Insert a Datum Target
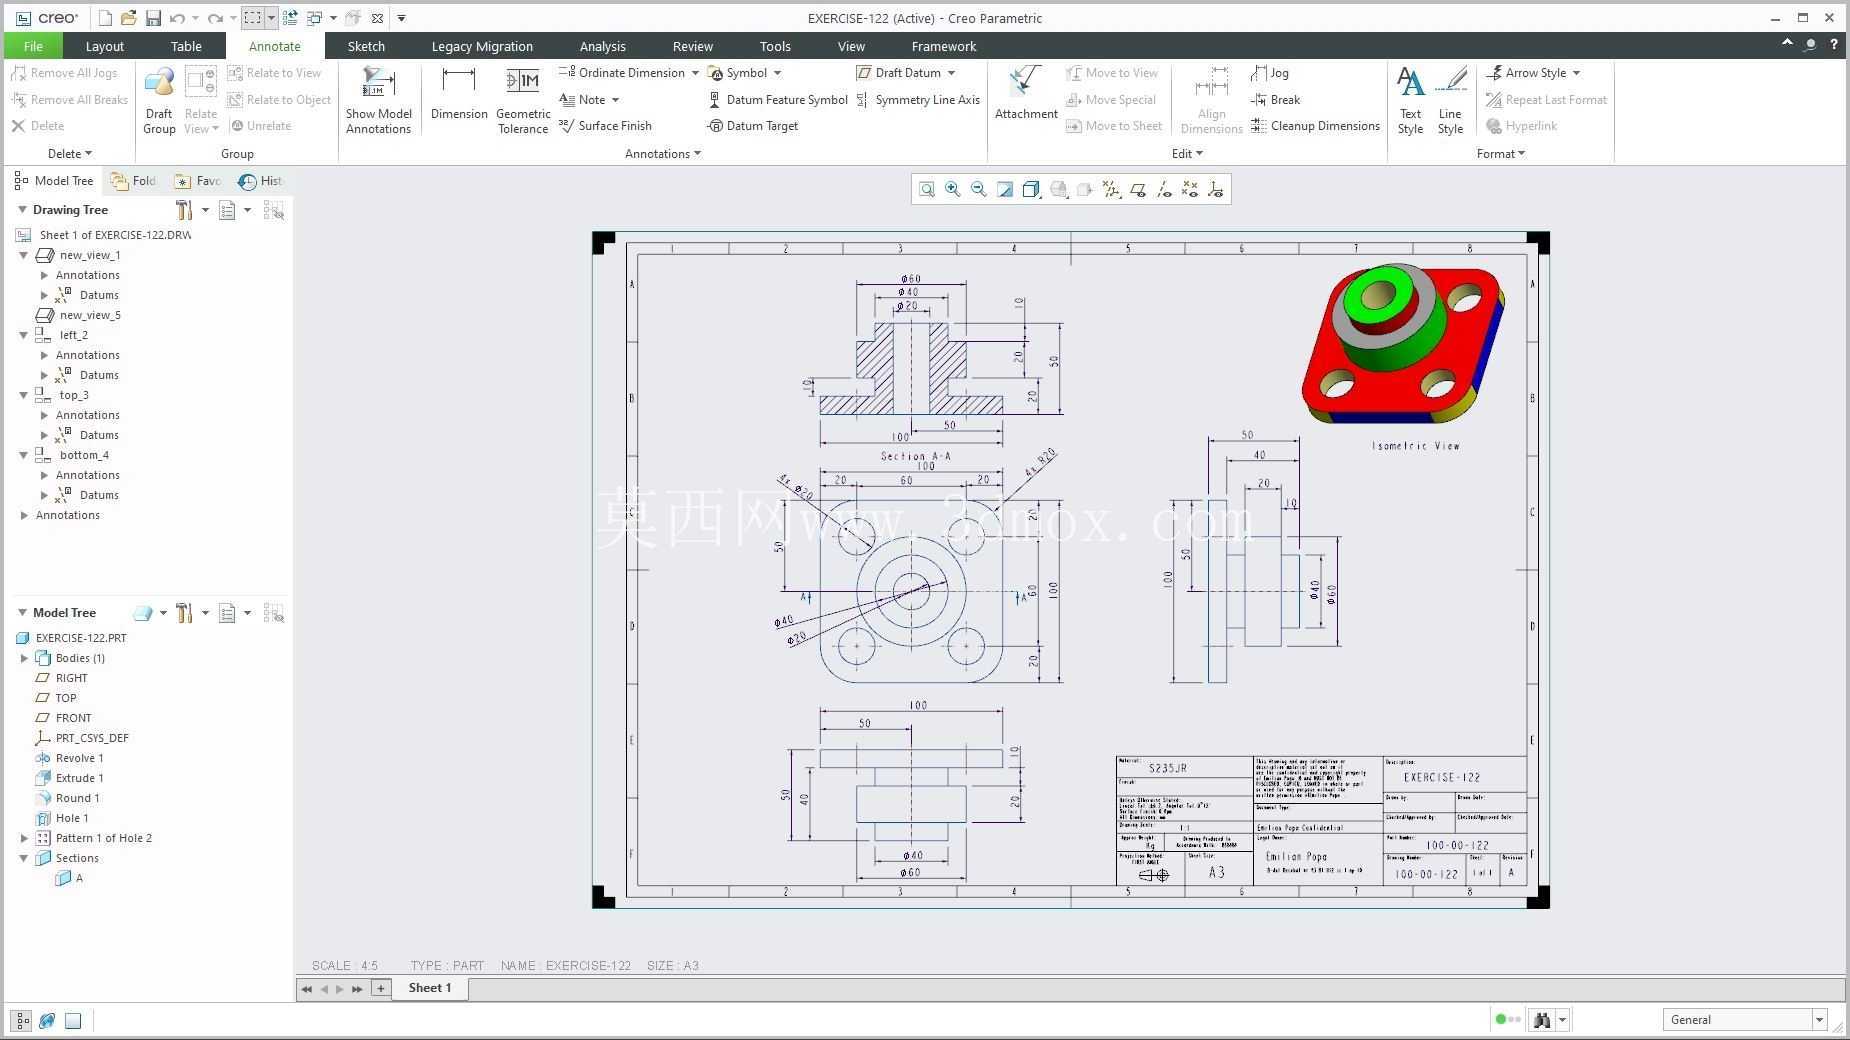1850x1040 pixels. tap(753, 126)
